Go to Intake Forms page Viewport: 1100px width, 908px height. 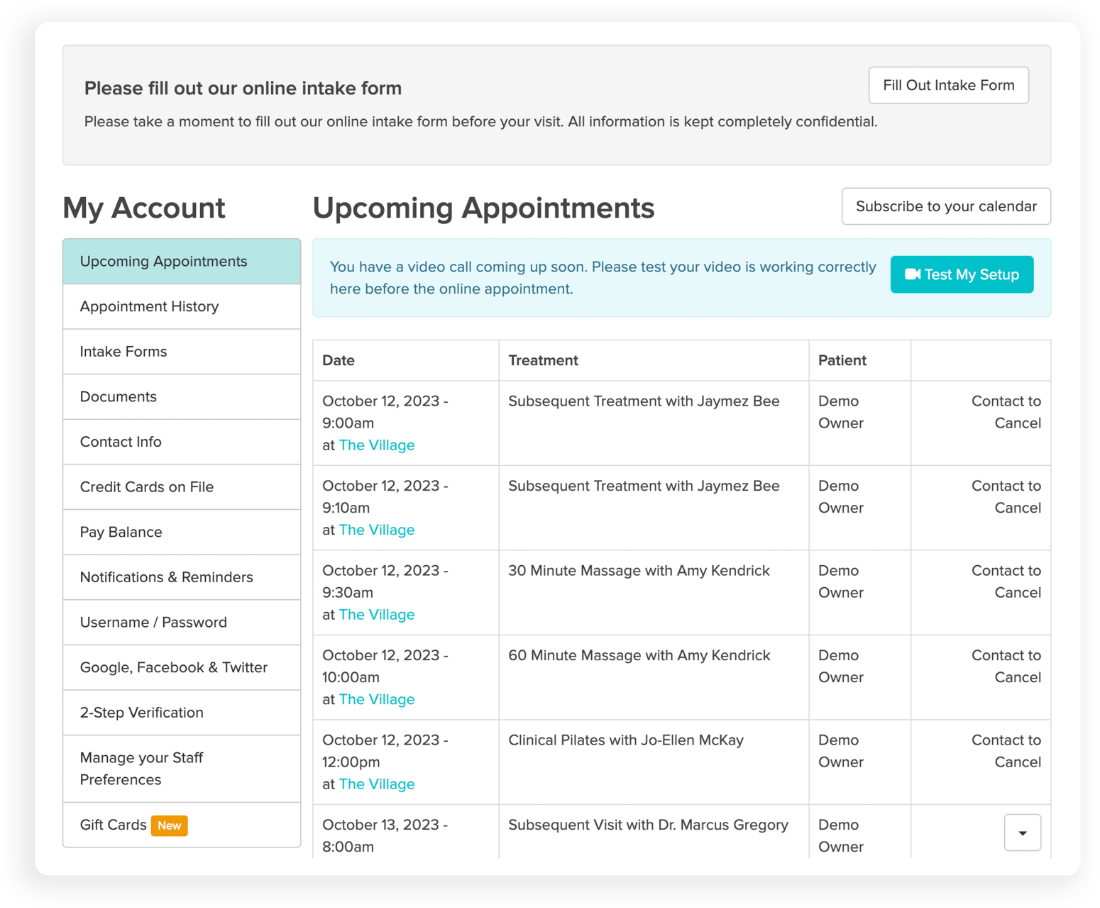click(181, 352)
